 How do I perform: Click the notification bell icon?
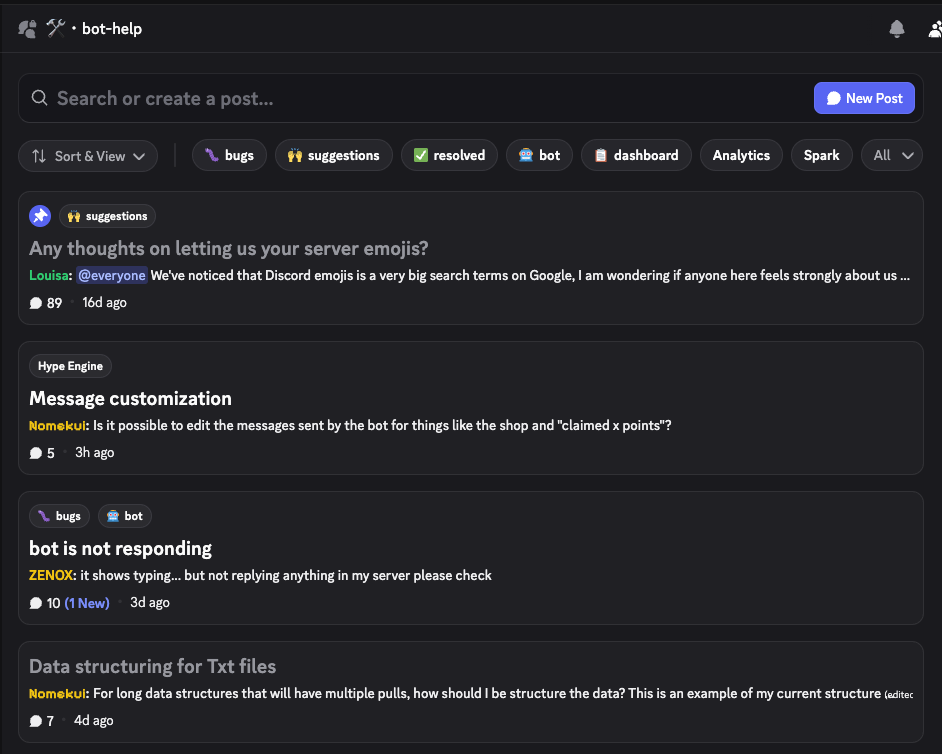tap(897, 29)
